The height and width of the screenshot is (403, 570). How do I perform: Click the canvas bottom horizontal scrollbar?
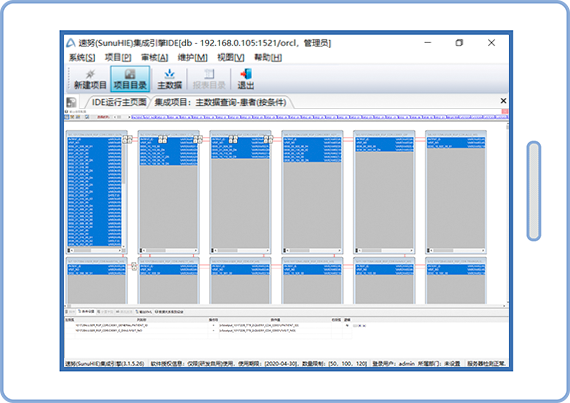coord(286,306)
